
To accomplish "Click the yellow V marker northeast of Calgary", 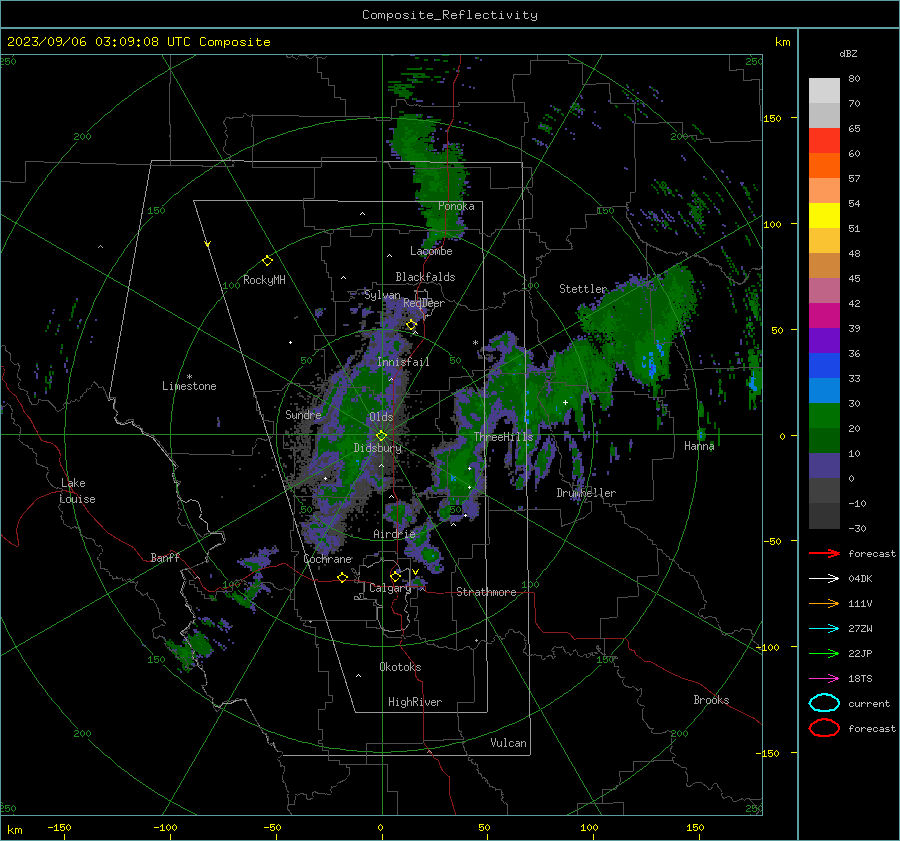I will 415,572.
